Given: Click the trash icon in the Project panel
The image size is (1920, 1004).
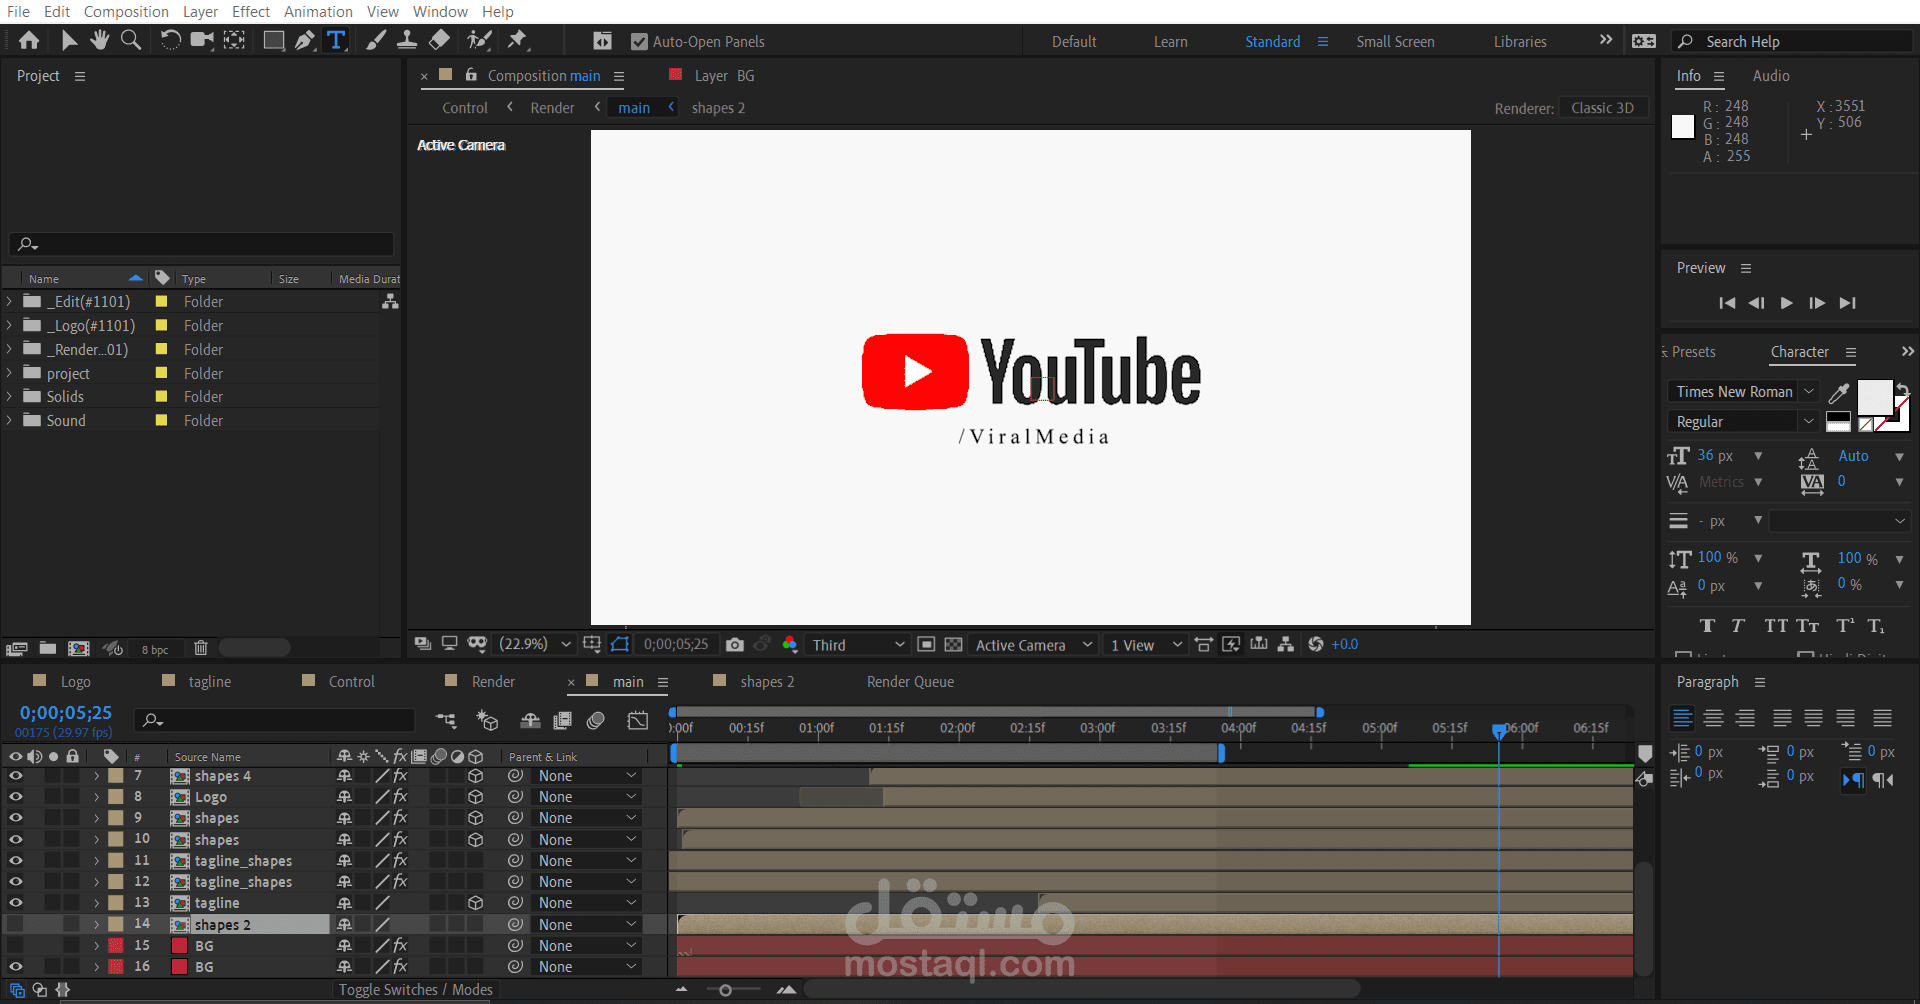Looking at the screenshot, I should click(x=200, y=649).
